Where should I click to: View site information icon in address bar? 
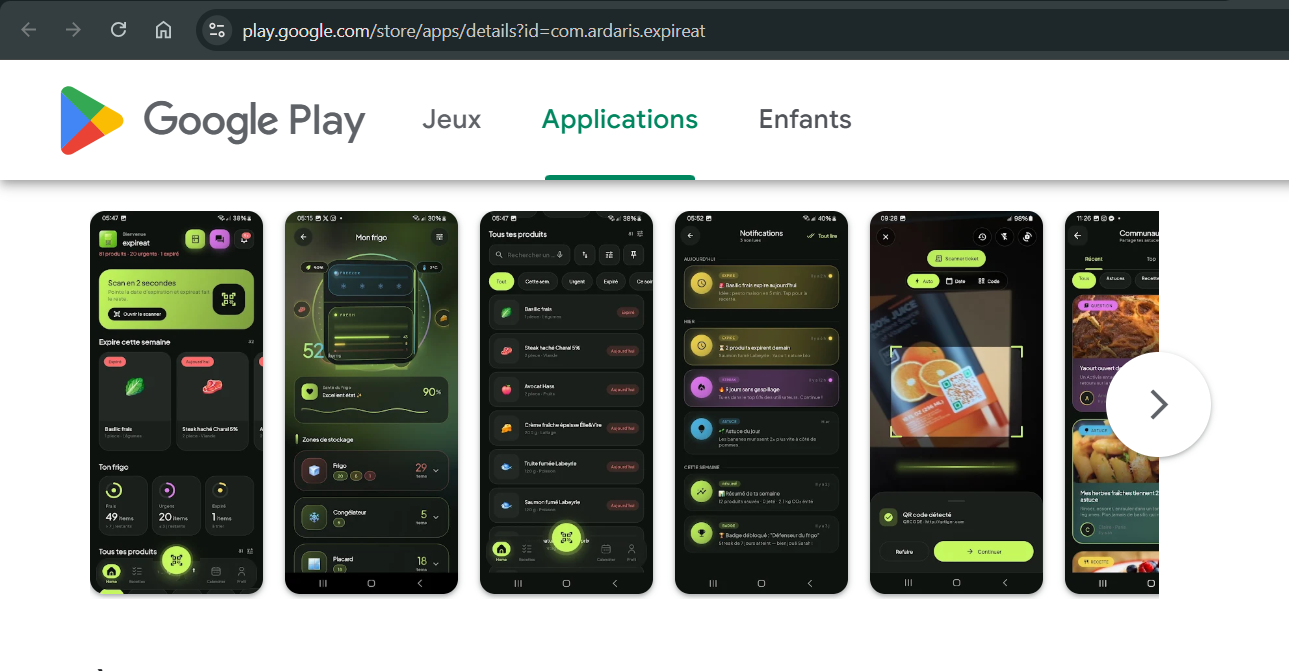pyautogui.click(x=217, y=30)
